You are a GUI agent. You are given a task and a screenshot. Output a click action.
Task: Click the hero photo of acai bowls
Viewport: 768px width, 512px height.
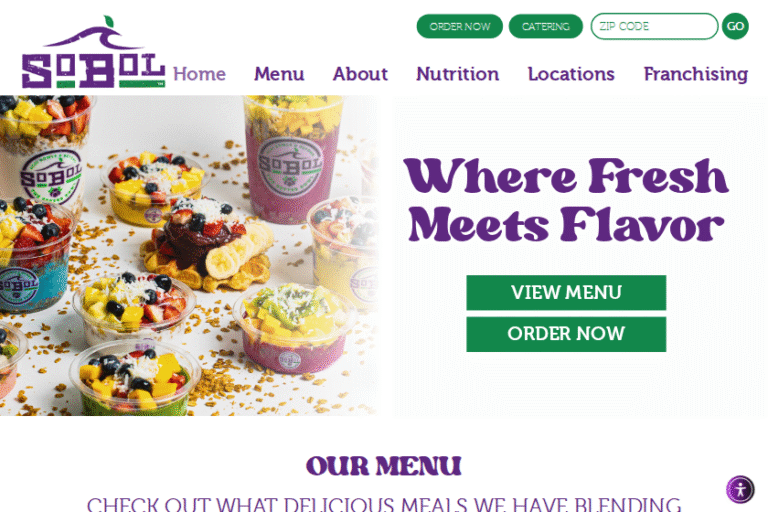click(189, 255)
